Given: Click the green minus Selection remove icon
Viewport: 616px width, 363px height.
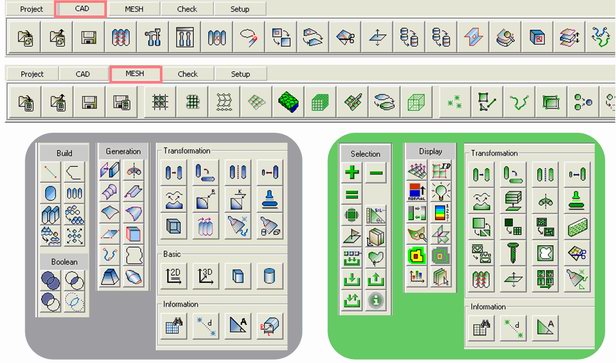Looking at the screenshot, I should (376, 172).
